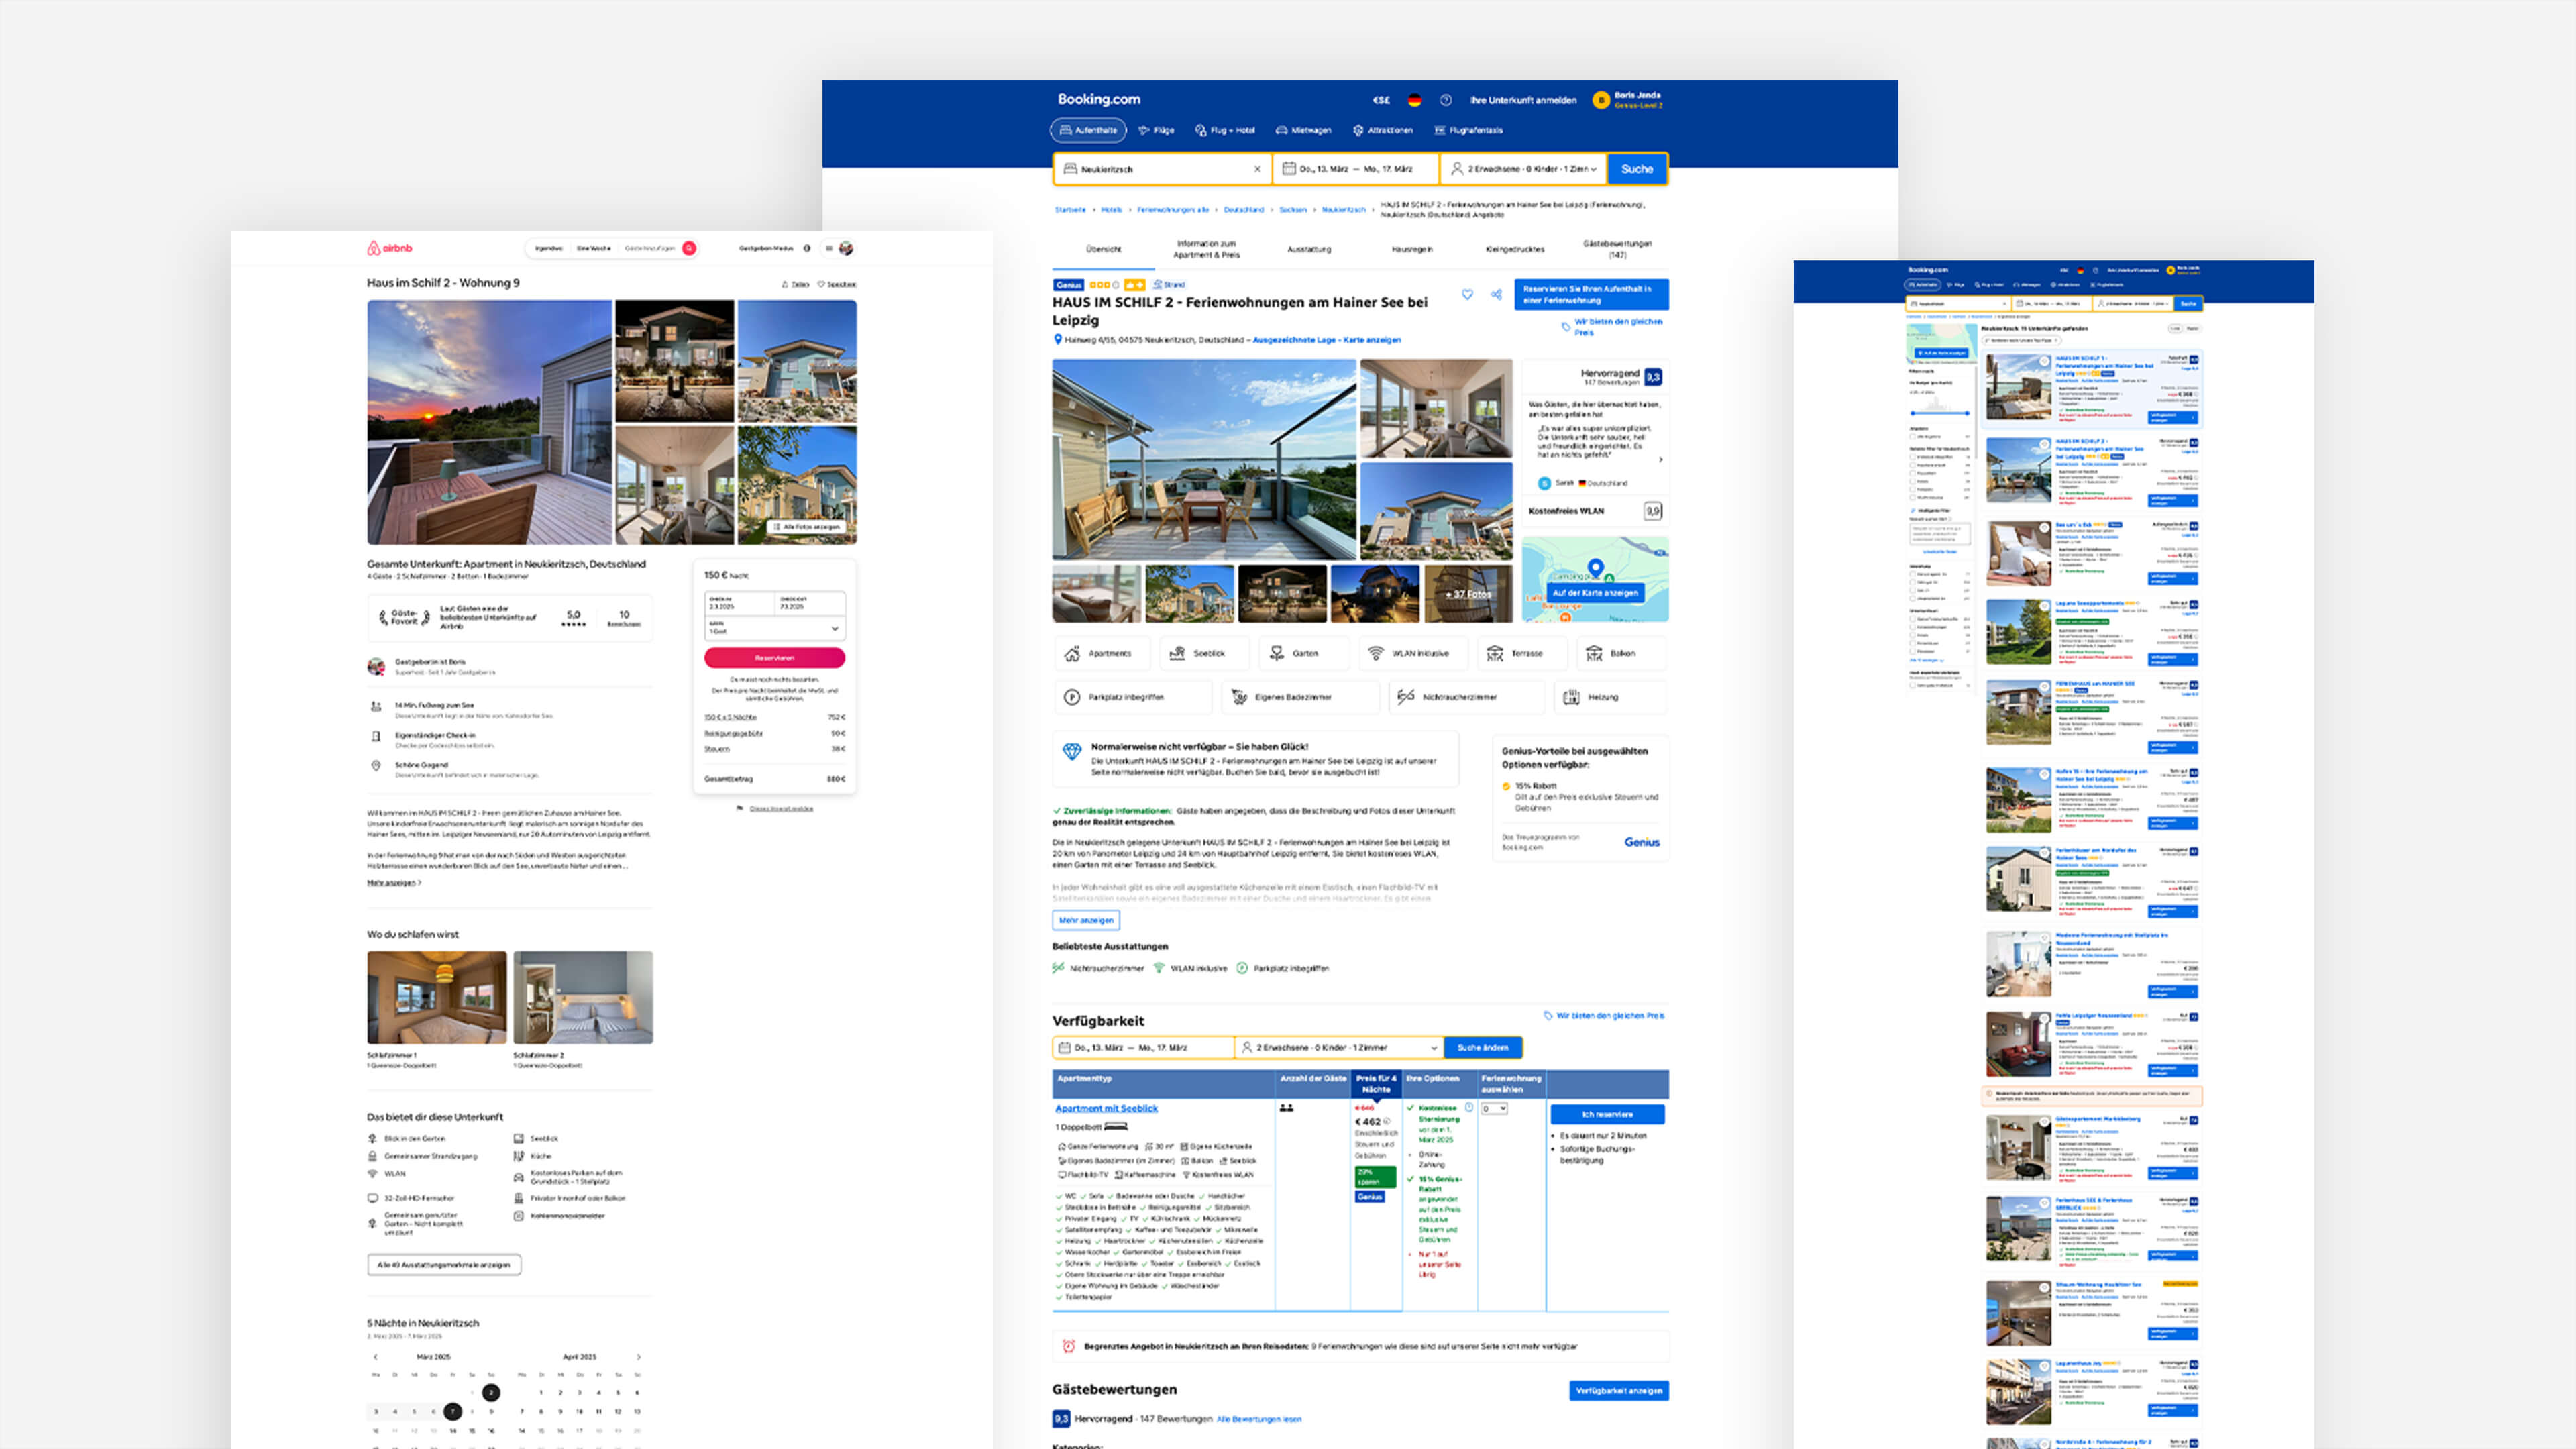Click Auf der Karte anzeigen map button
This screenshot has height=1449, width=2576.
[x=1595, y=593]
